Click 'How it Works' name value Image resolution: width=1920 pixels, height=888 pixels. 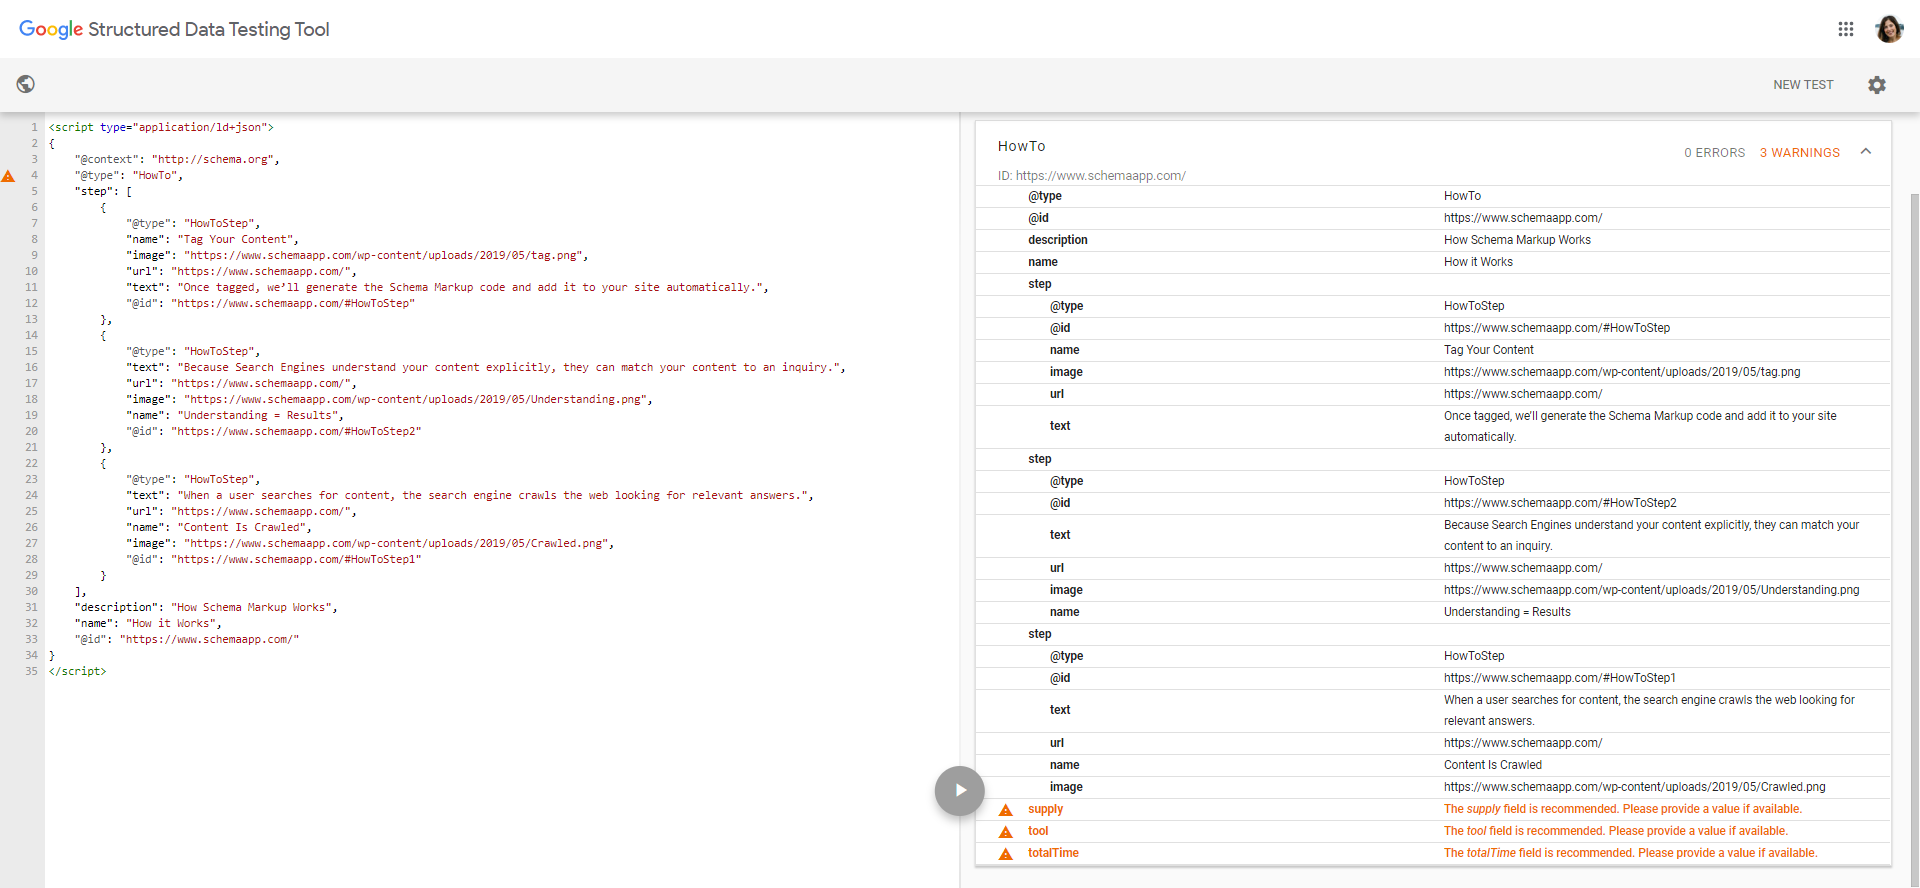click(1478, 262)
